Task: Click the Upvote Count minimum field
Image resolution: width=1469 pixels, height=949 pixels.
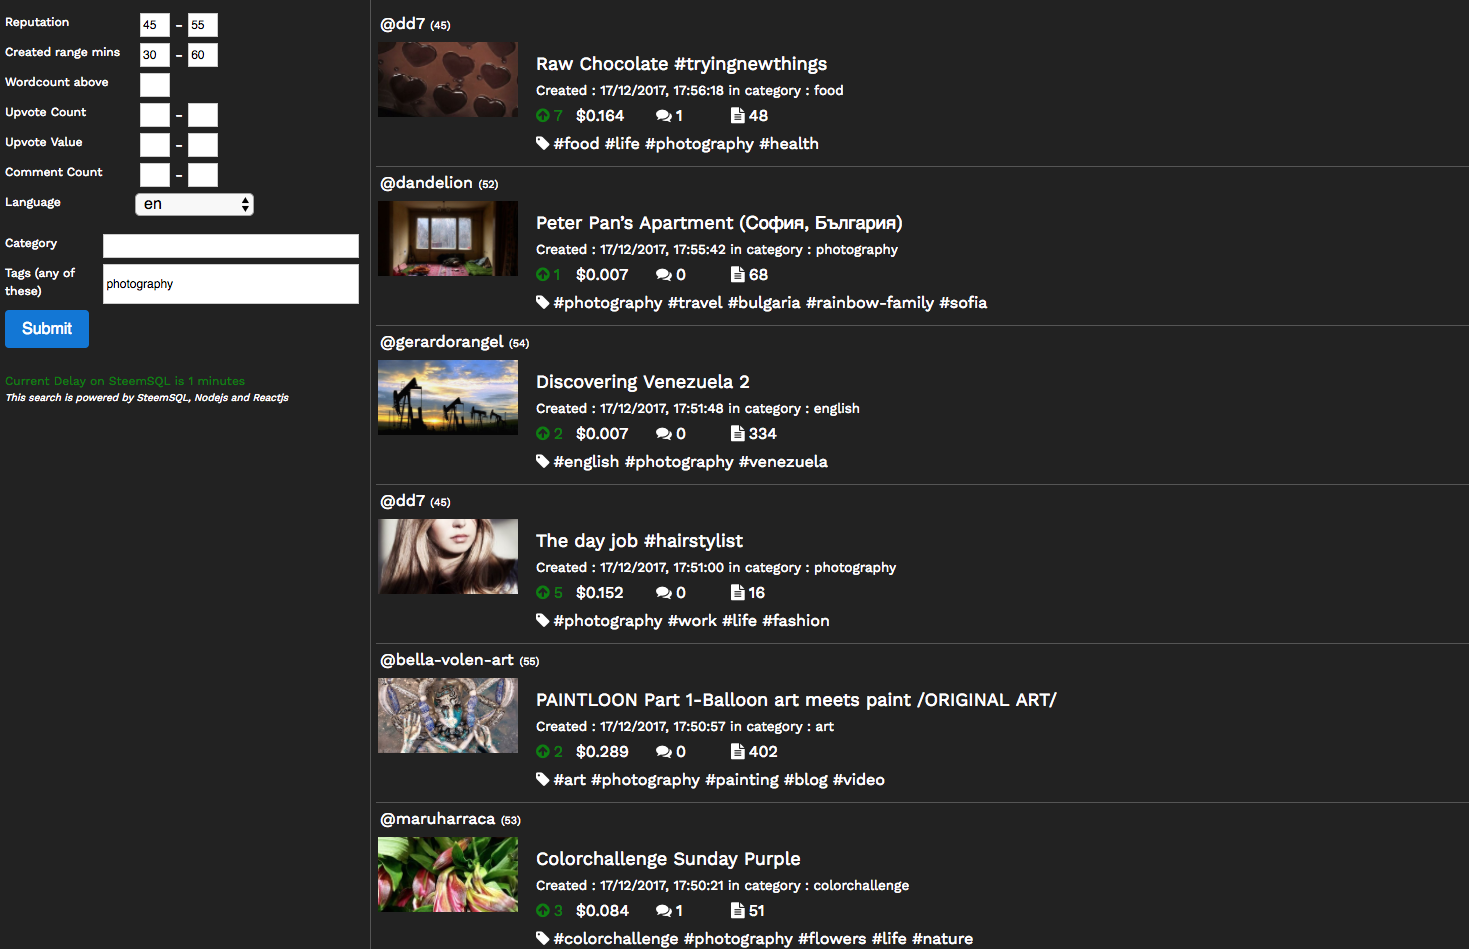Action: point(155,115)
